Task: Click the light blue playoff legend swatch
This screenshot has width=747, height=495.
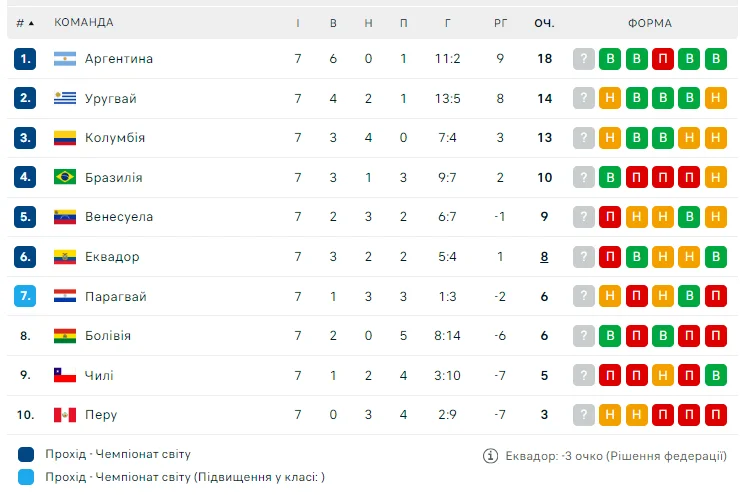Action: (26, 478)
